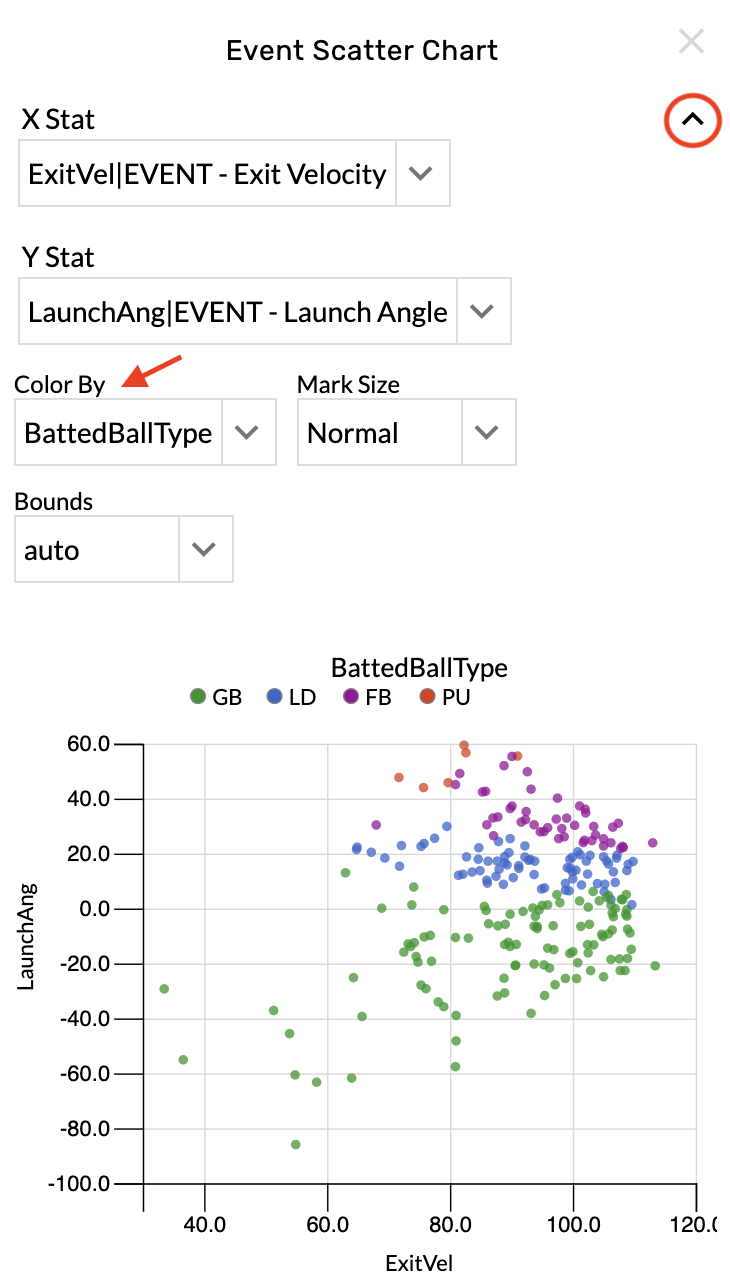Viewport: 730px width, 1286px height.
Task: Toggle the PU legend entry
Action: pyautogui.click(x=445, y=697)
